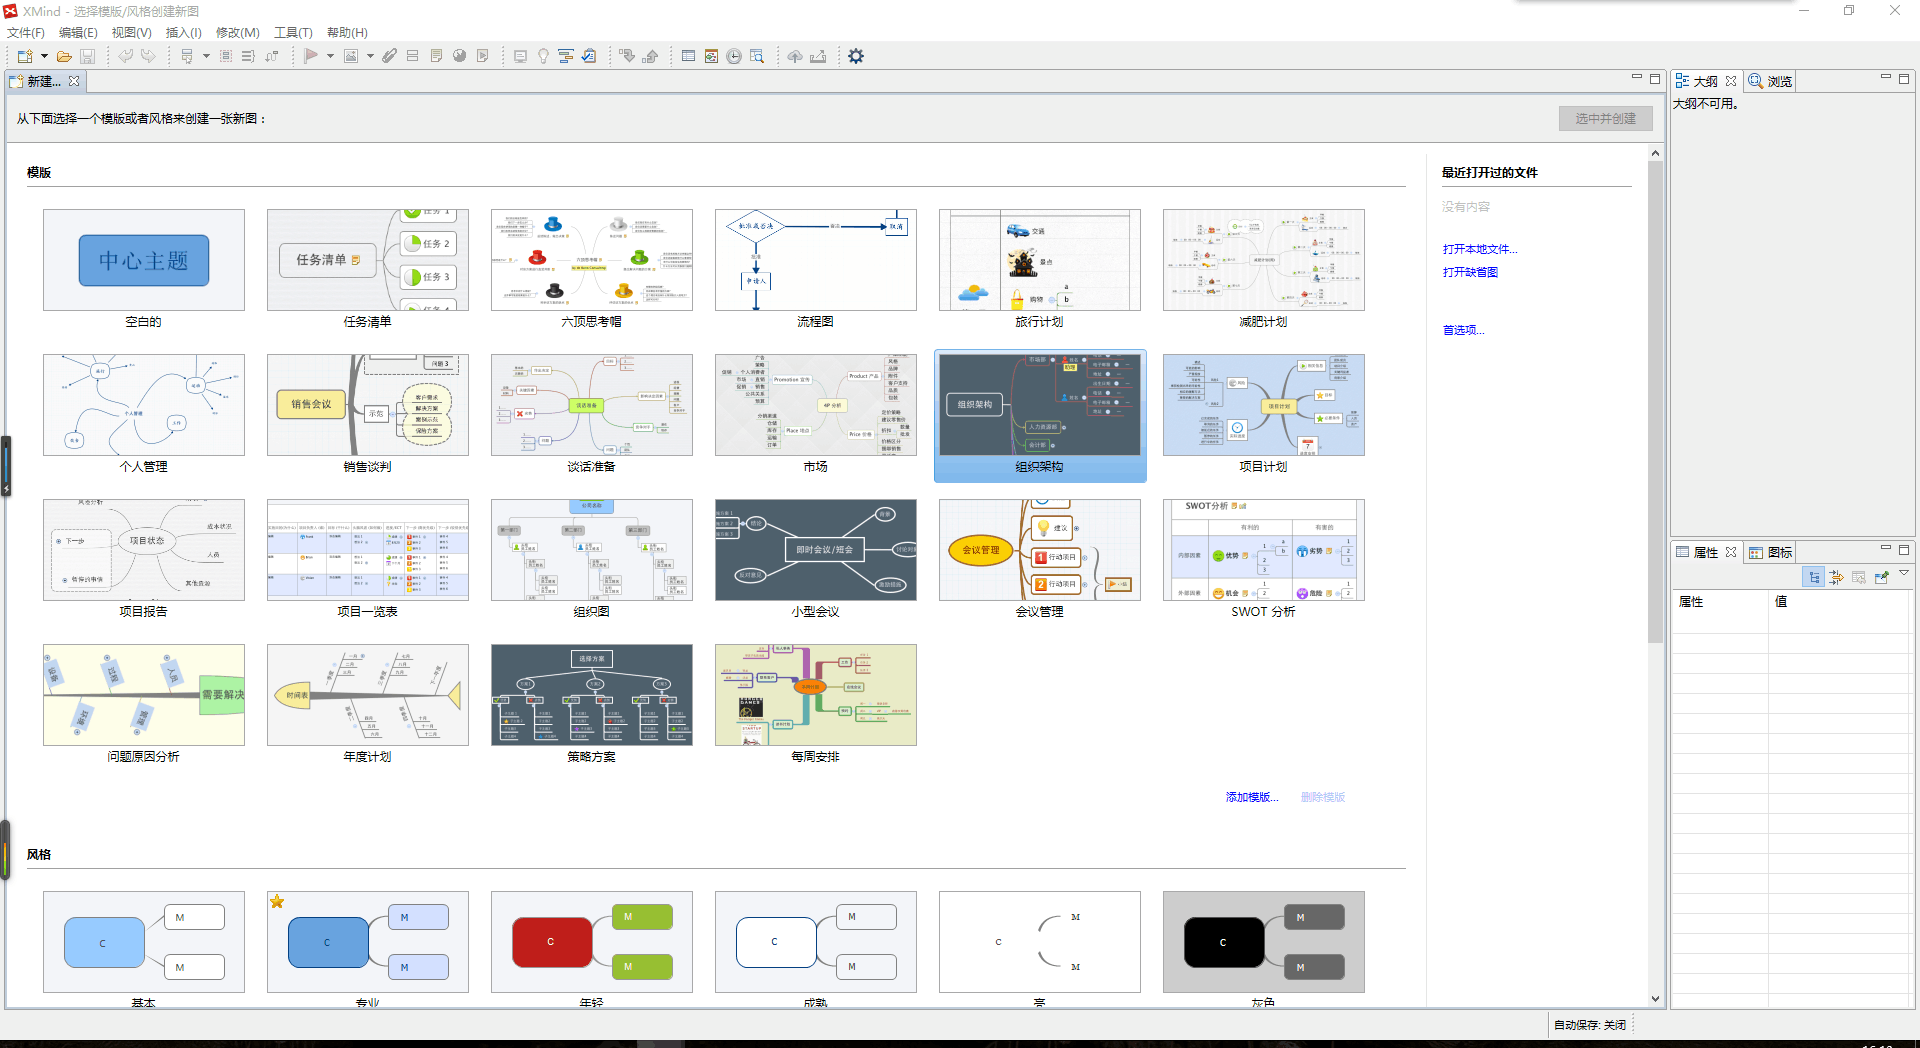The height and width of the screenshot is (1048, 1920).
Task: Select the SWOT 分析 template thumbnail
Action: [1263, 550]
